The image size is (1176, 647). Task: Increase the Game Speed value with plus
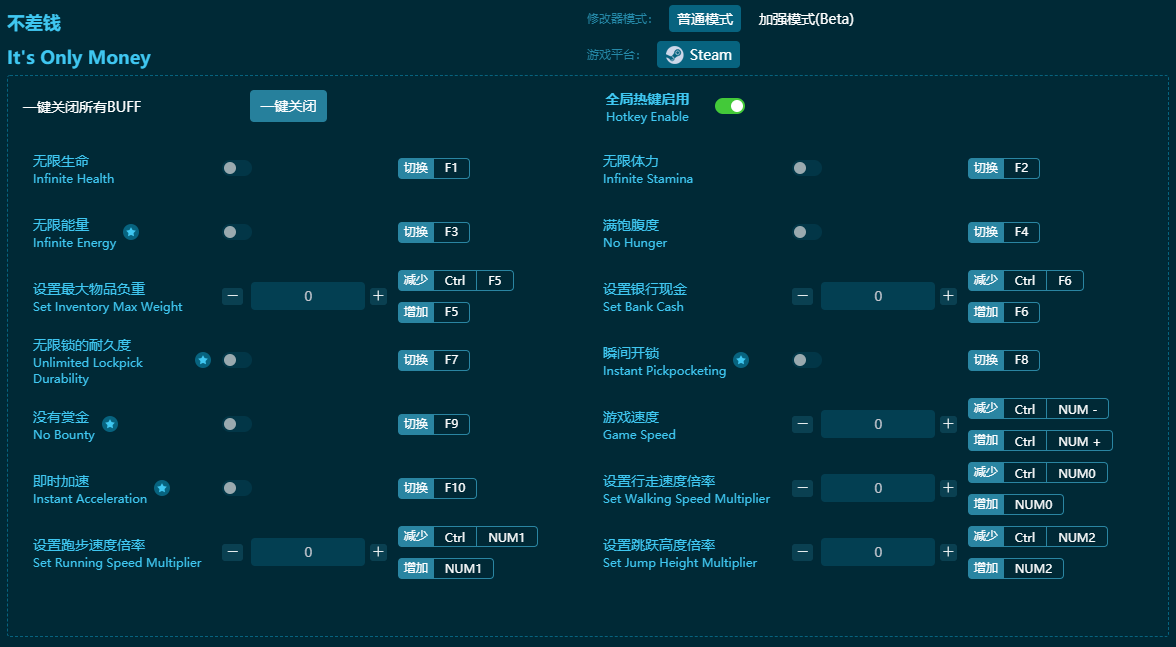[948, 424]
